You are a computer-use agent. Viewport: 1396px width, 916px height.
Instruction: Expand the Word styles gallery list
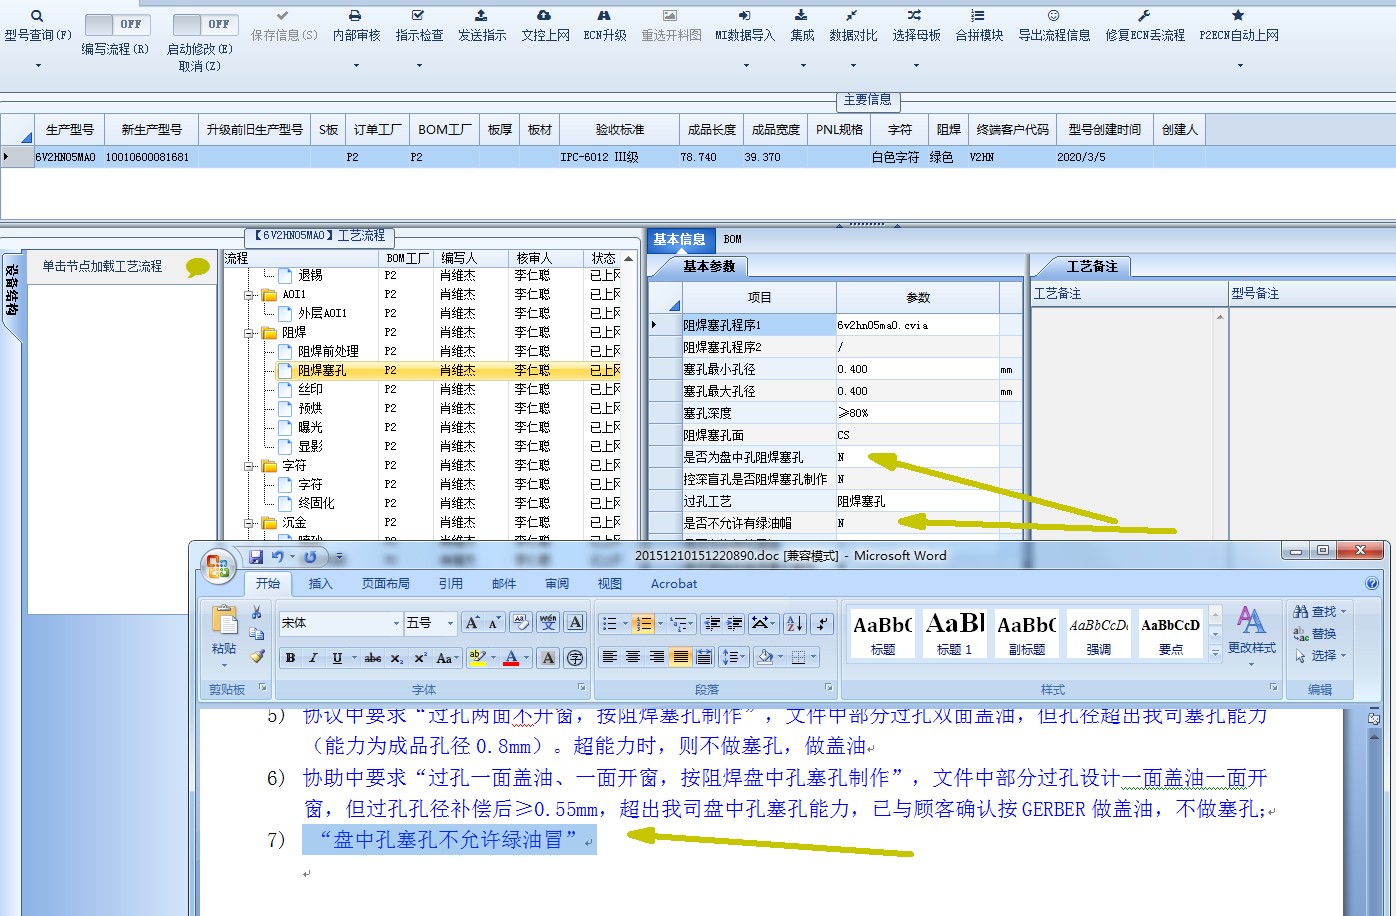tap(1216, 652)
